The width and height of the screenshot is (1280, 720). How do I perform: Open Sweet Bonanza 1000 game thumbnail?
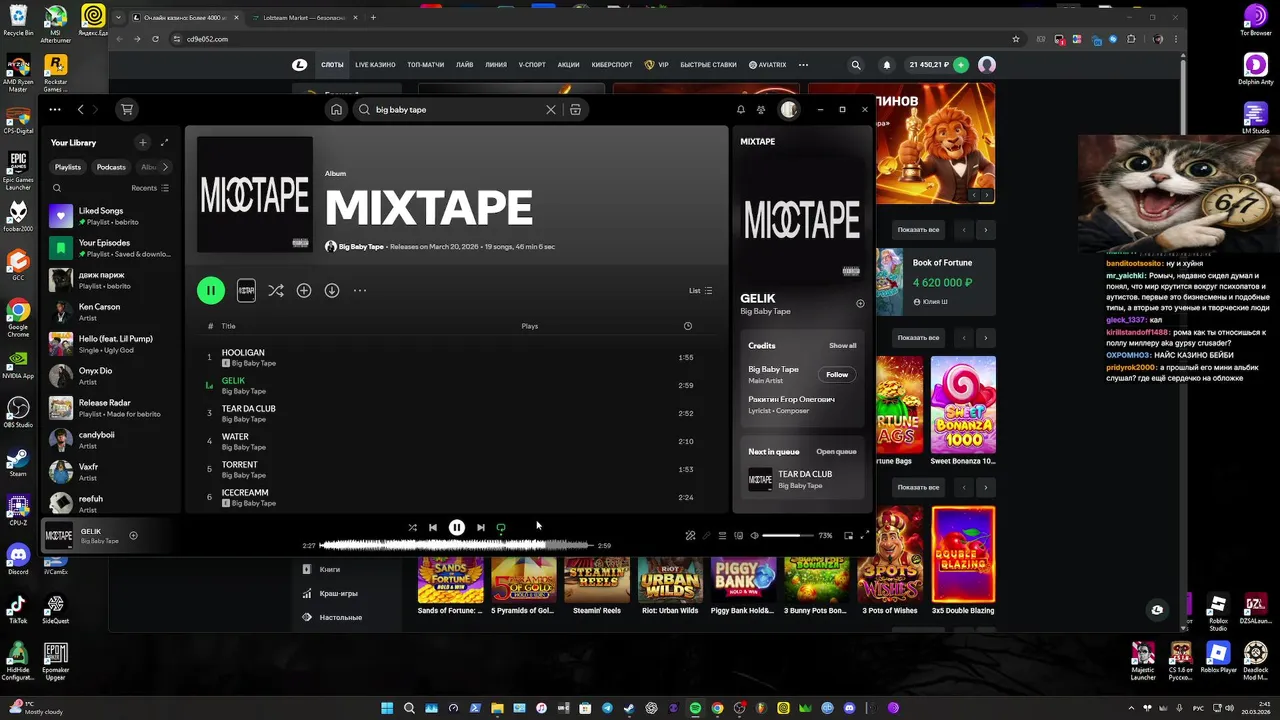tap(963, 405)
